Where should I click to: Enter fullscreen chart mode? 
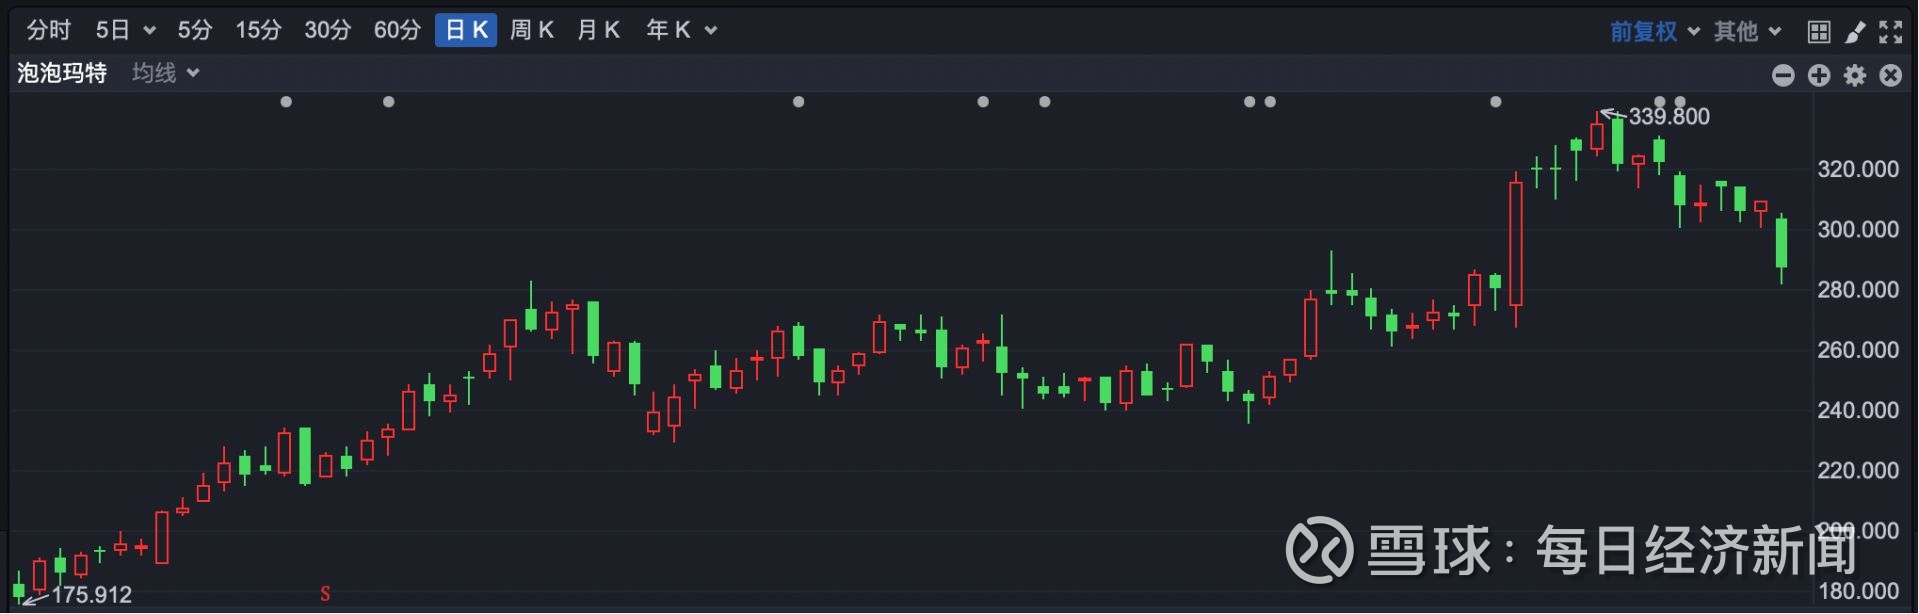click(1890, 32)
